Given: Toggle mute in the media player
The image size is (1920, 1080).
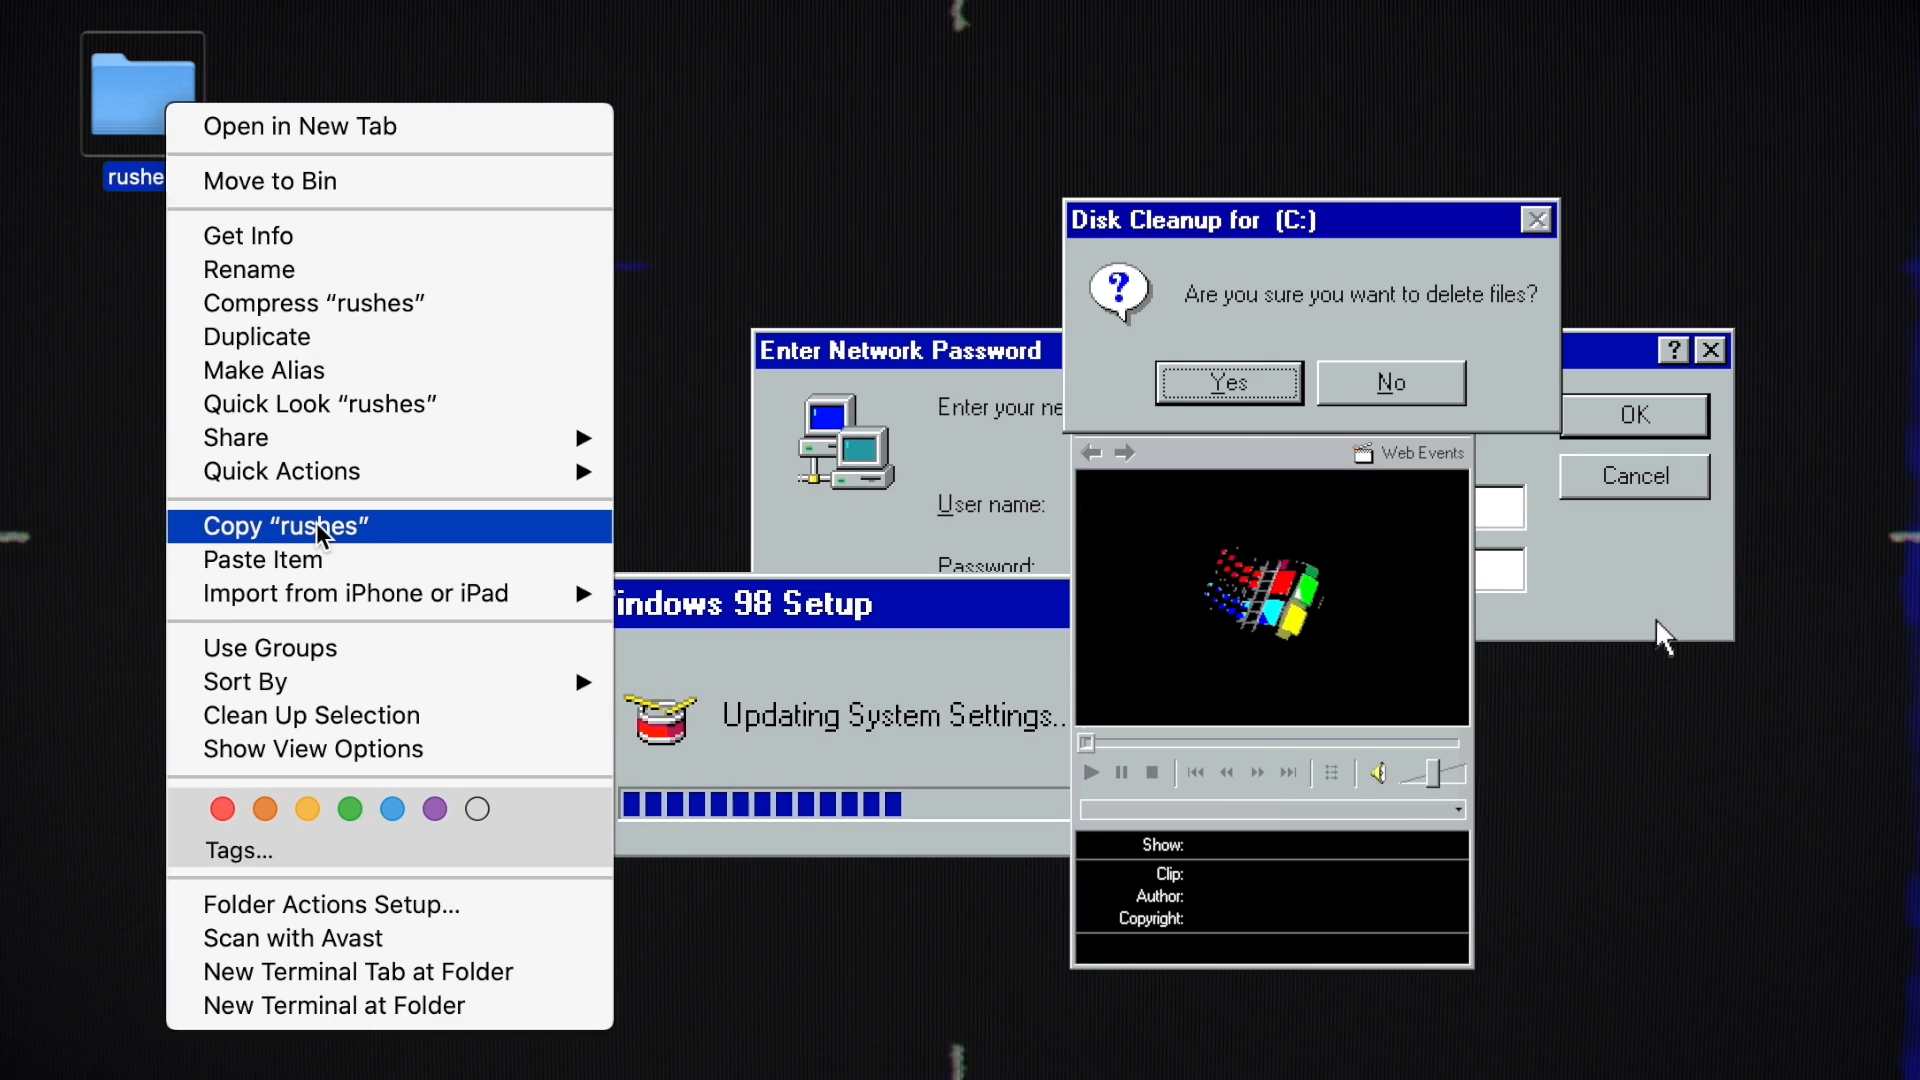Looking at the screenshot, I should point(1379,773).
